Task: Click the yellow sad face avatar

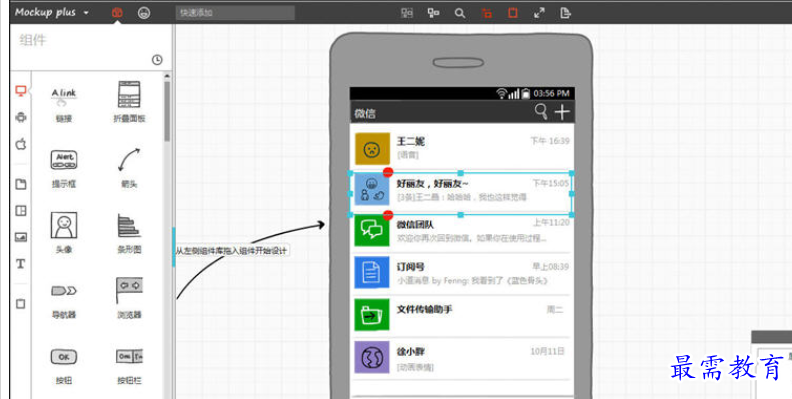Action: pos(372,148)
